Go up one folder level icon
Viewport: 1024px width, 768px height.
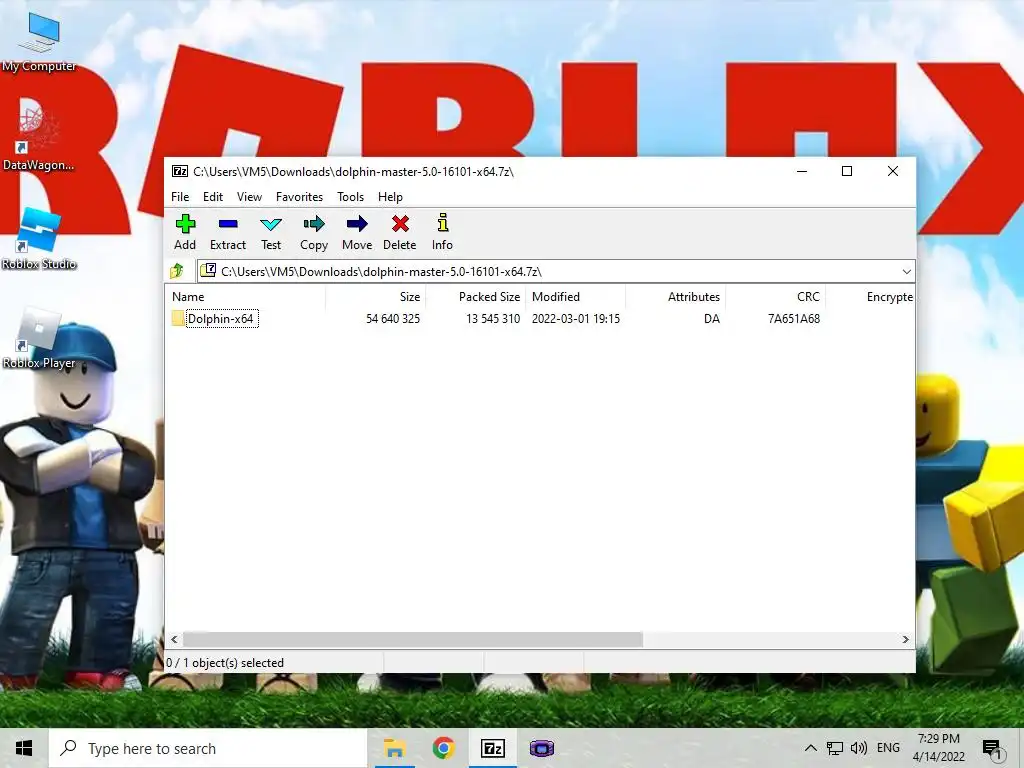177,271
